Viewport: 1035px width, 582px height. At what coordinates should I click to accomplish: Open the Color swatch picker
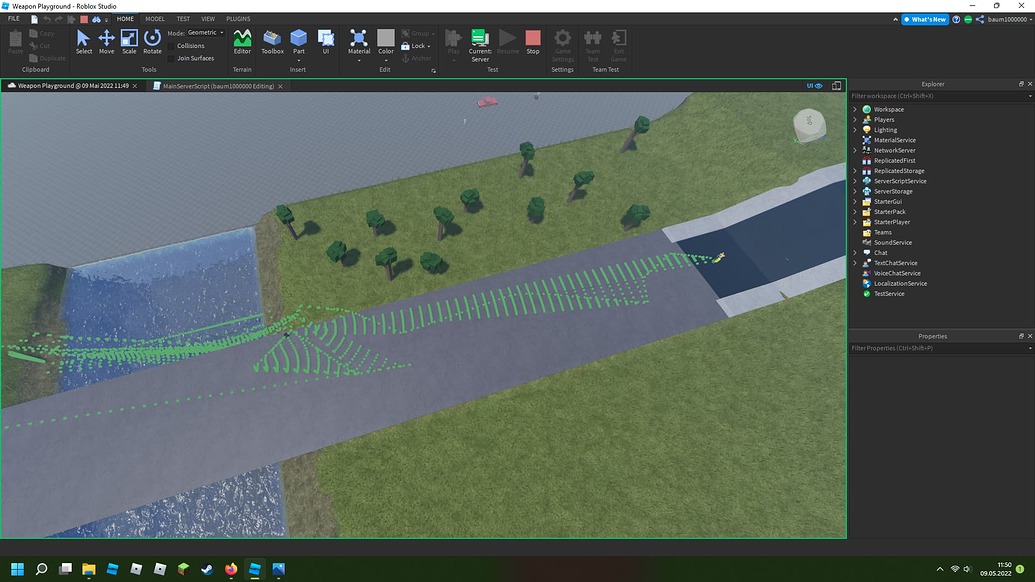387,40
